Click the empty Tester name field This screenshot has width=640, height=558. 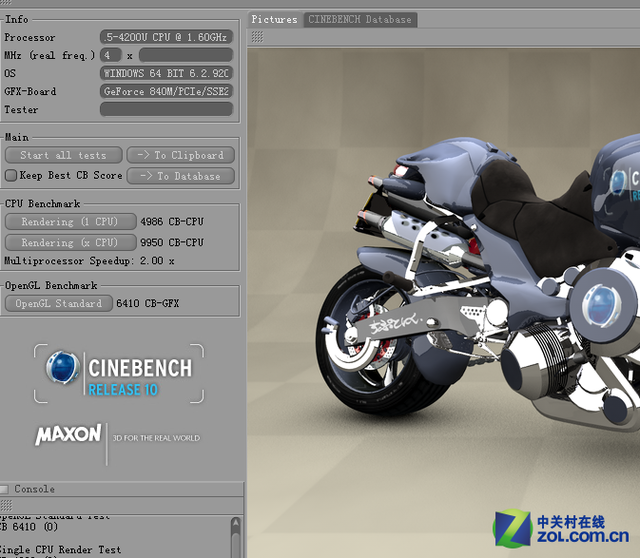pyautogui.click(x=167, y=109)
